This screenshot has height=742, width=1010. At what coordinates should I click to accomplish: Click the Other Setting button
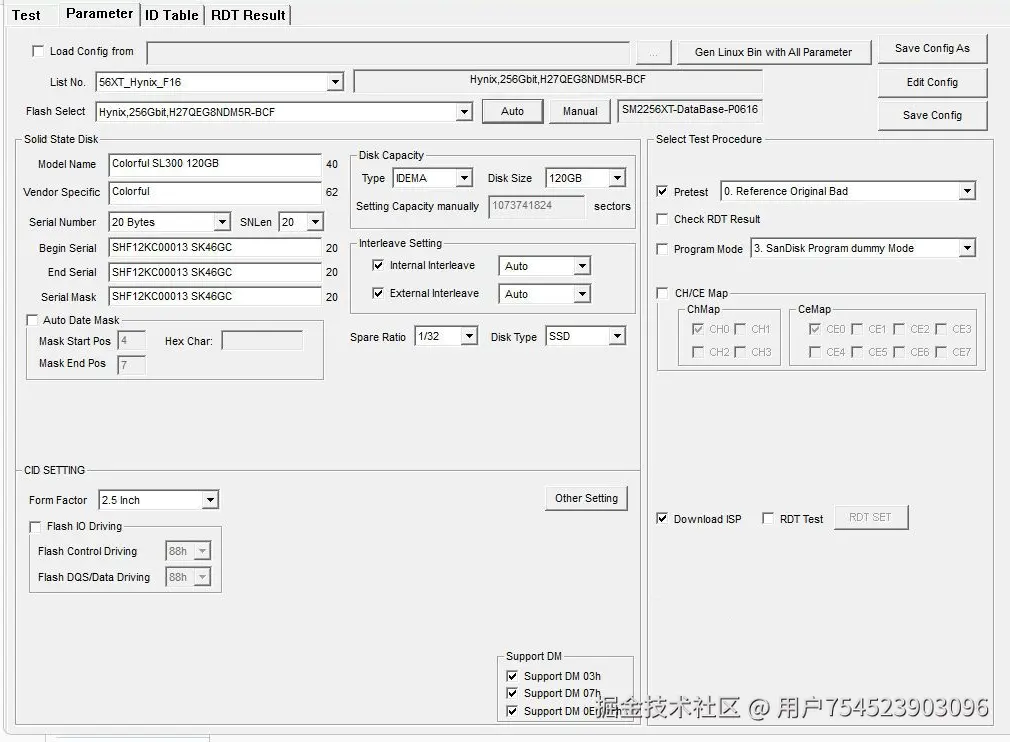point(586,499)
